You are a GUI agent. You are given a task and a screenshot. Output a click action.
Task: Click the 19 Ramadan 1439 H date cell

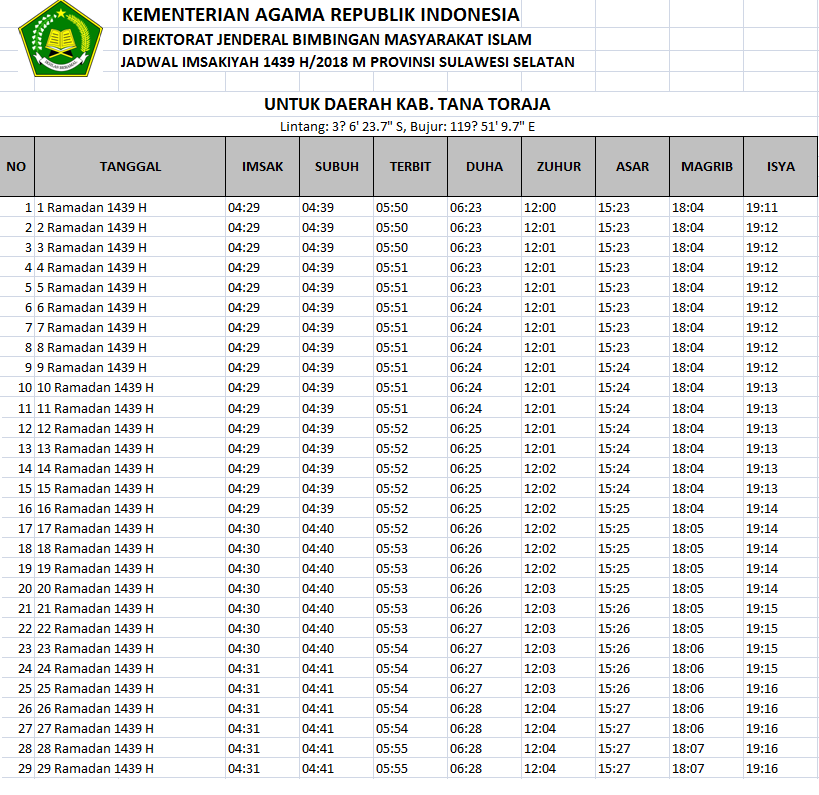coord(130,569)
